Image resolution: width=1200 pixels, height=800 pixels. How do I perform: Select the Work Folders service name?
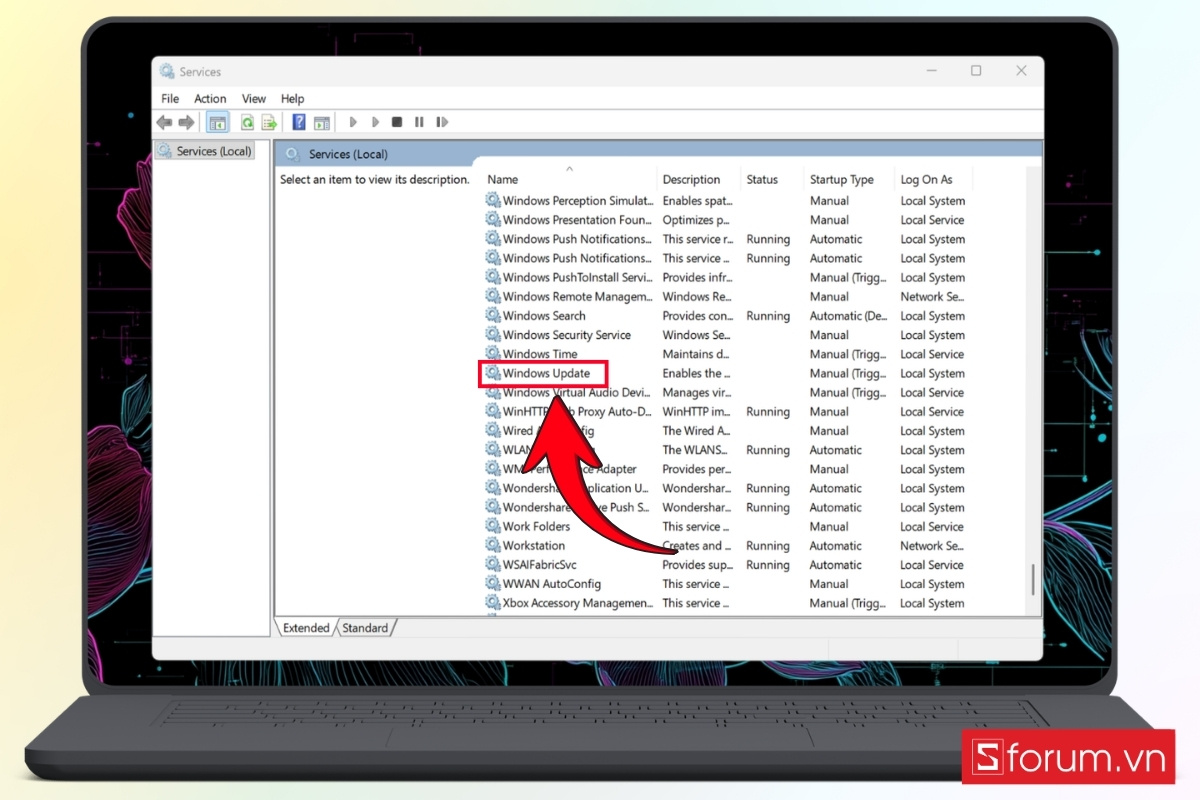tap(536, 527)
